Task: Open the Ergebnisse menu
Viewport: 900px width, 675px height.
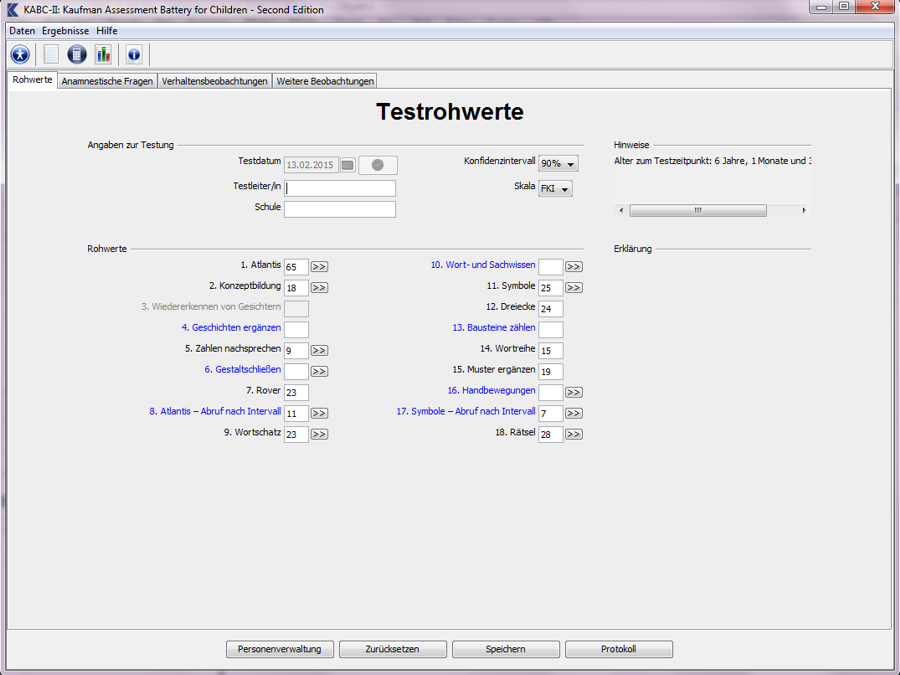Action: tap(65, 31)
